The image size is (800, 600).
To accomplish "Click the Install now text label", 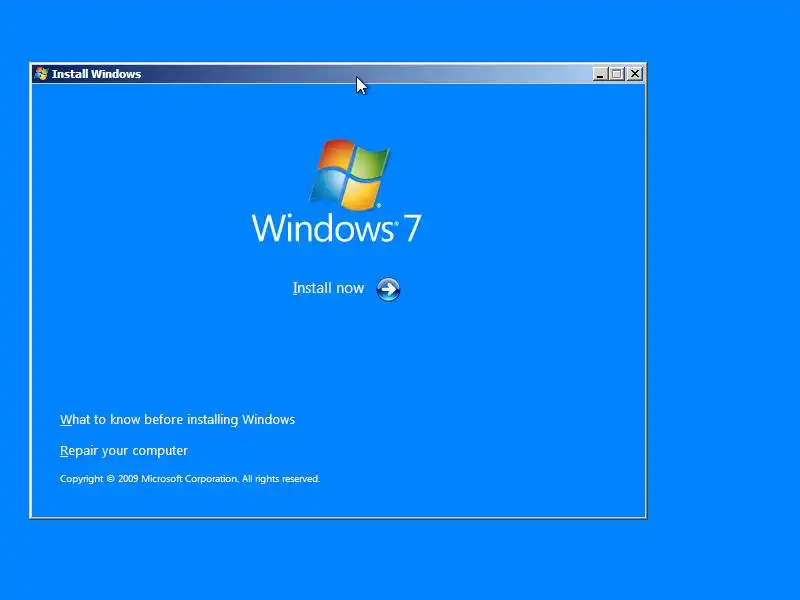I will click(x=328, y=288).
